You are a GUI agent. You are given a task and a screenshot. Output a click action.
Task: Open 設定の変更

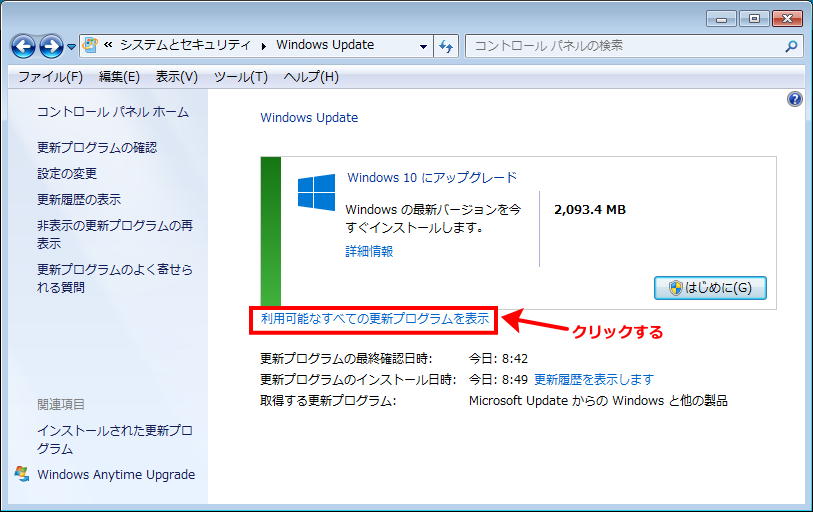coord(67,174)
